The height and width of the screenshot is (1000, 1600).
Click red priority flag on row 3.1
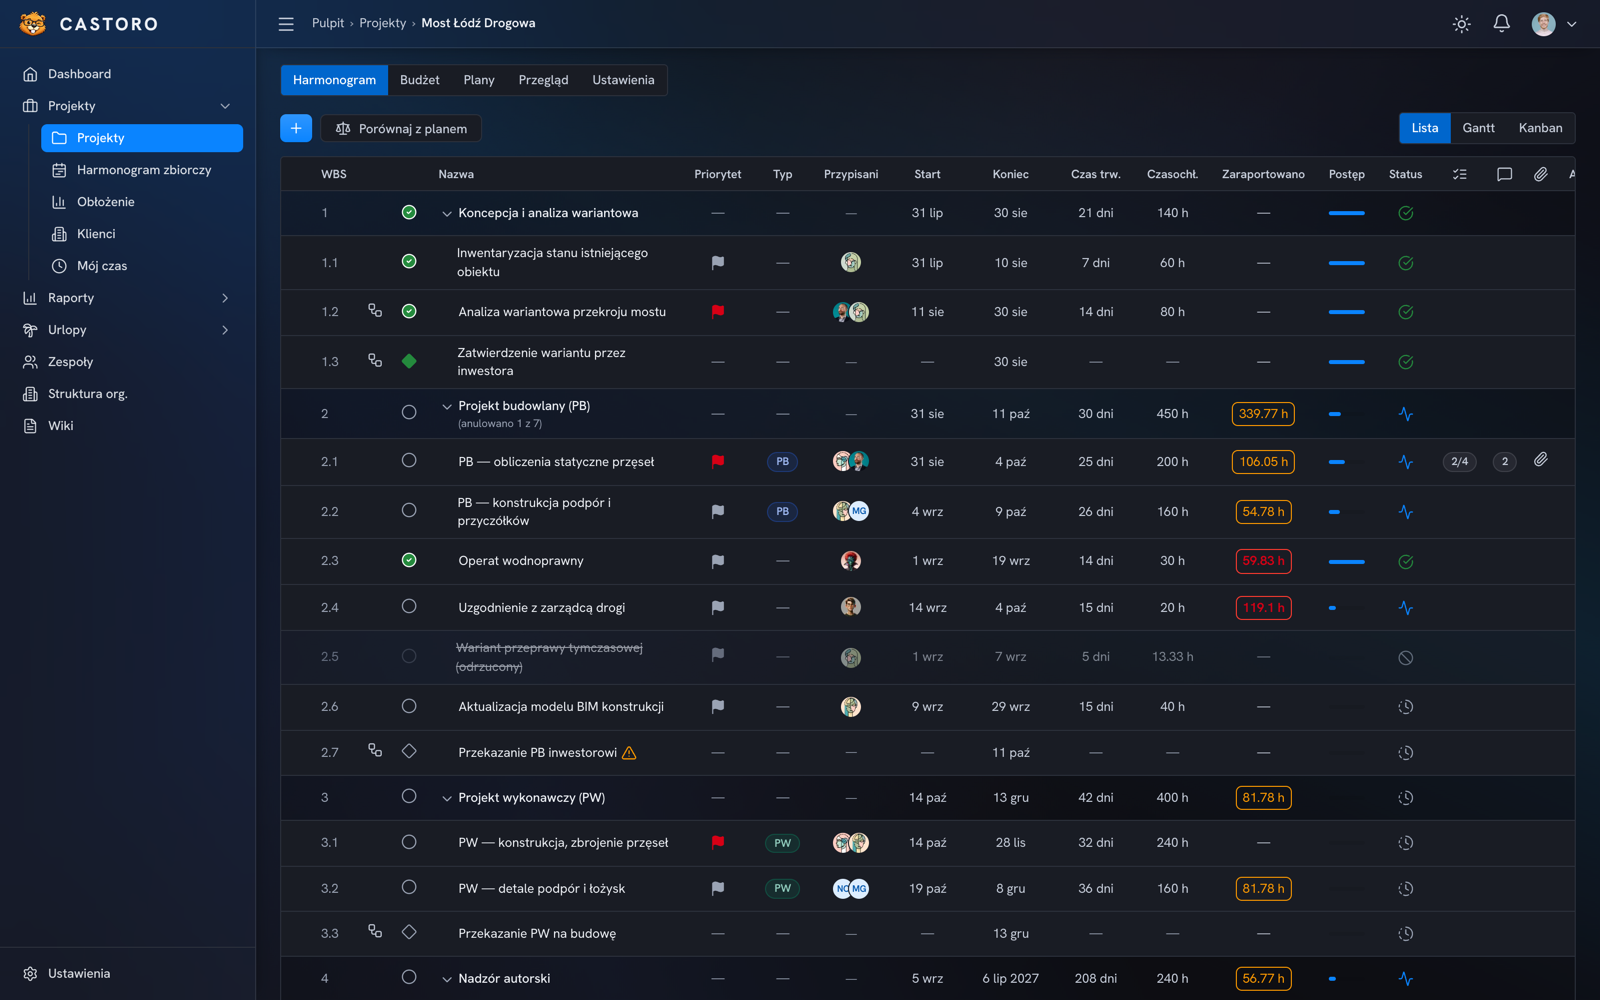[x=717, y=843]
